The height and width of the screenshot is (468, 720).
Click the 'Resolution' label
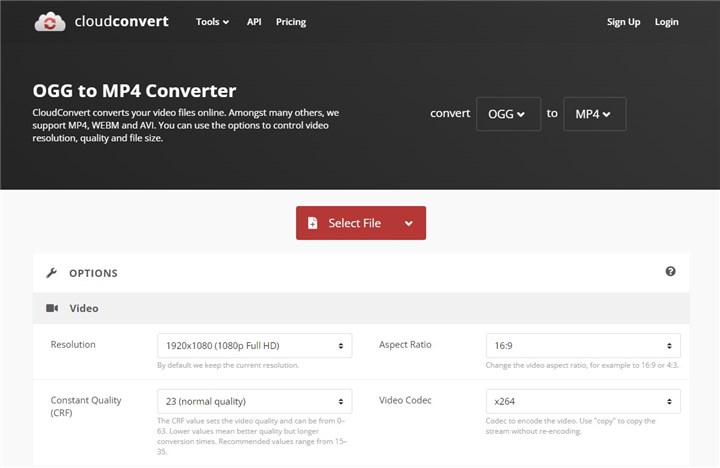(x=73, y=344)
